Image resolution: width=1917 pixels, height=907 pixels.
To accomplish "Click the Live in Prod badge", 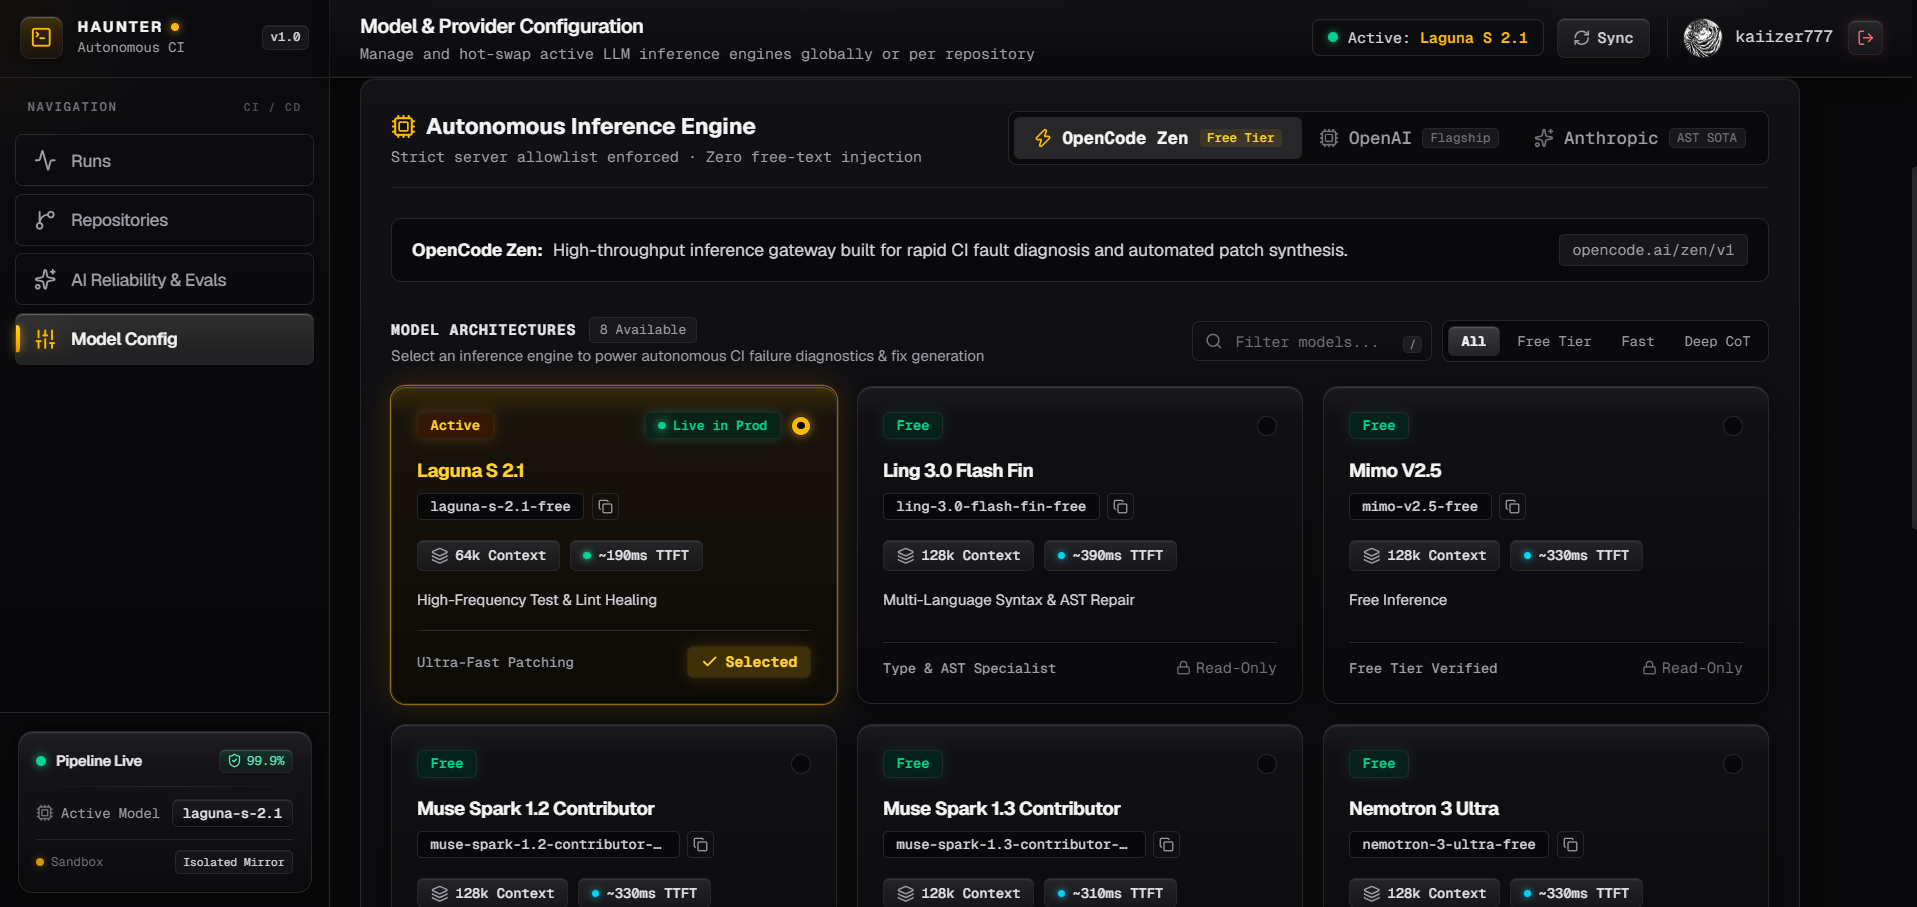I will click(712, 426).
